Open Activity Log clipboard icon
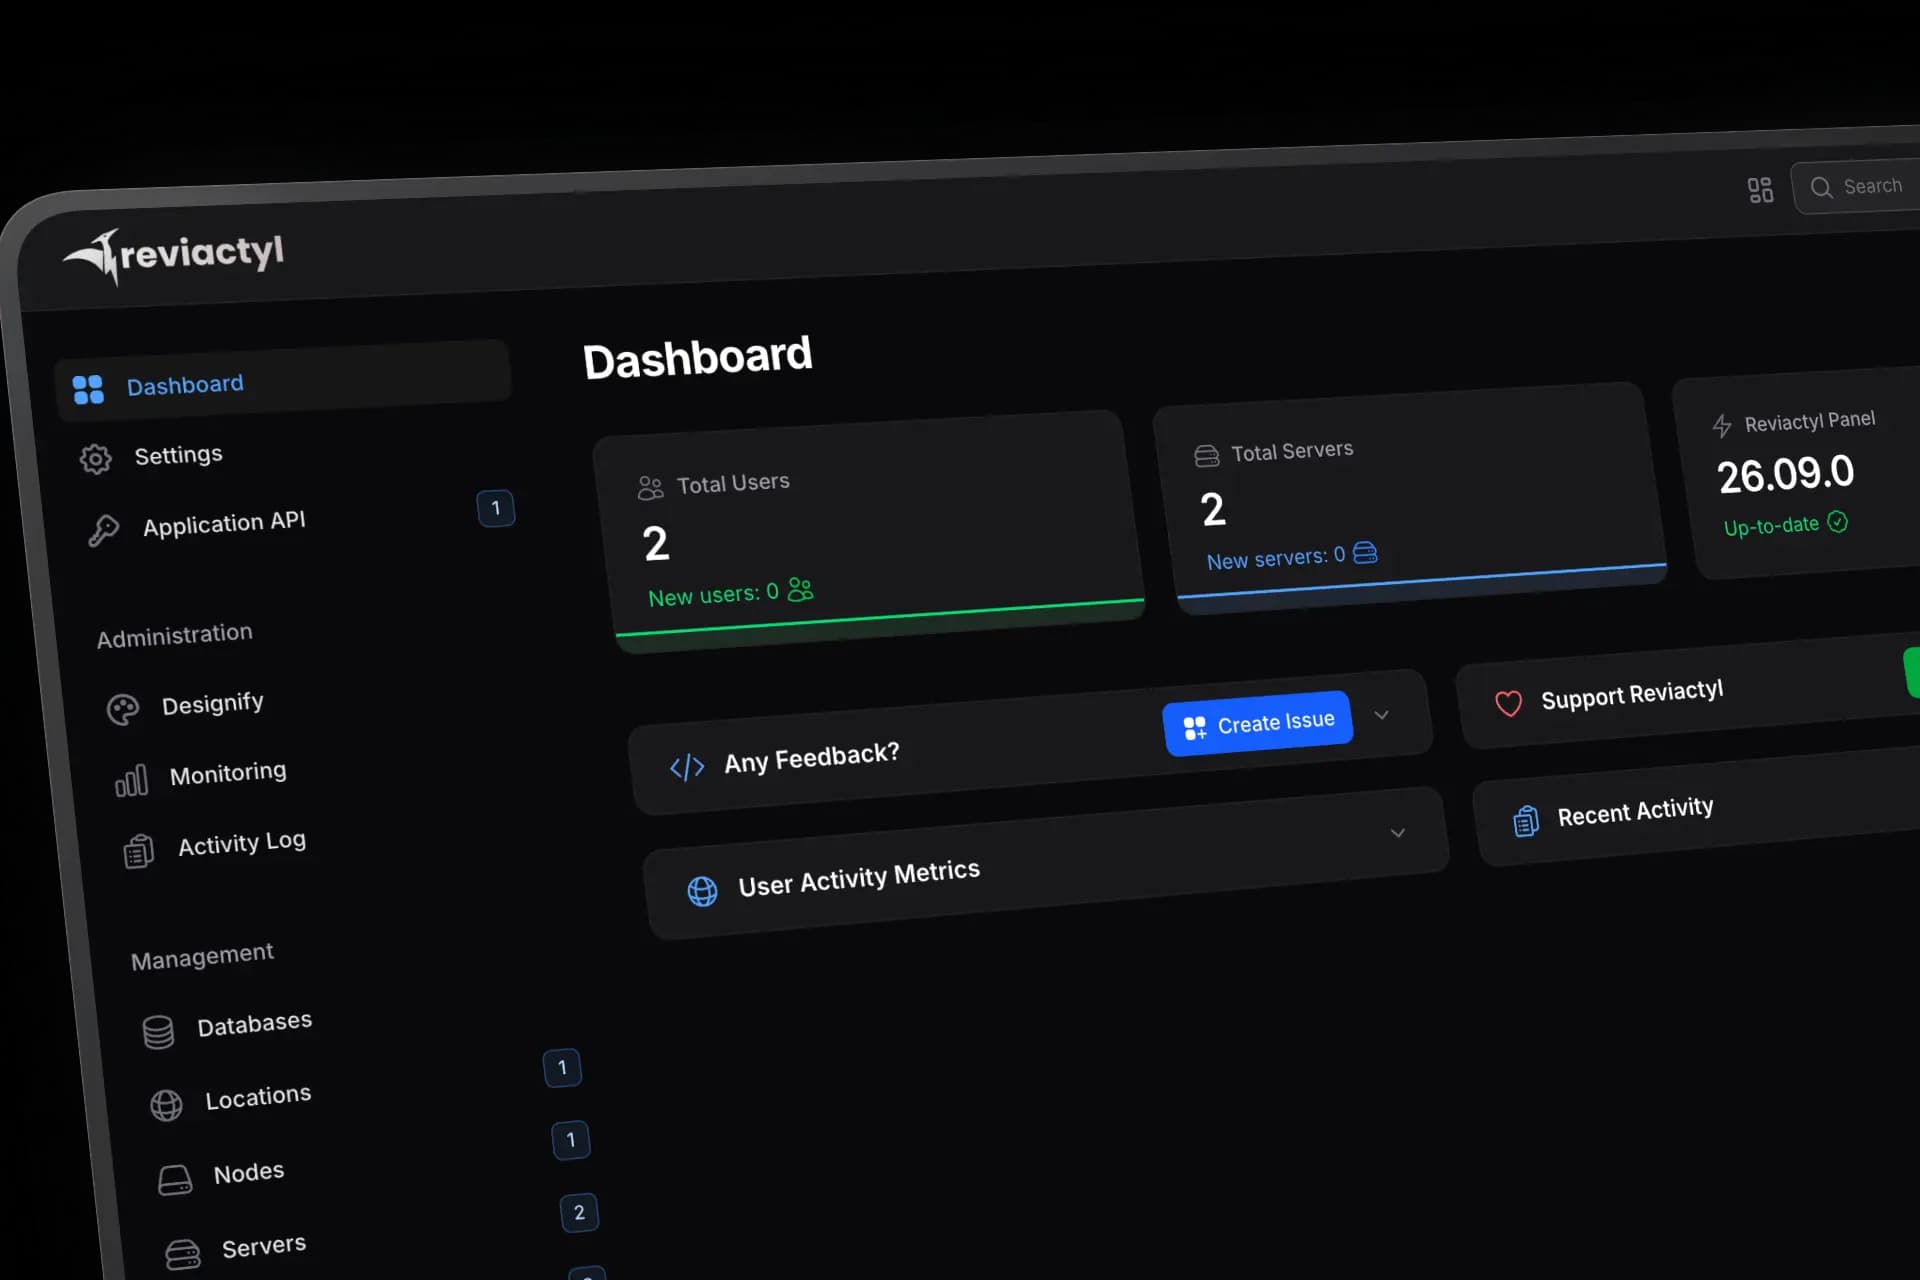The height and width of the screenshot is (1280, 1920). [139, 851]
